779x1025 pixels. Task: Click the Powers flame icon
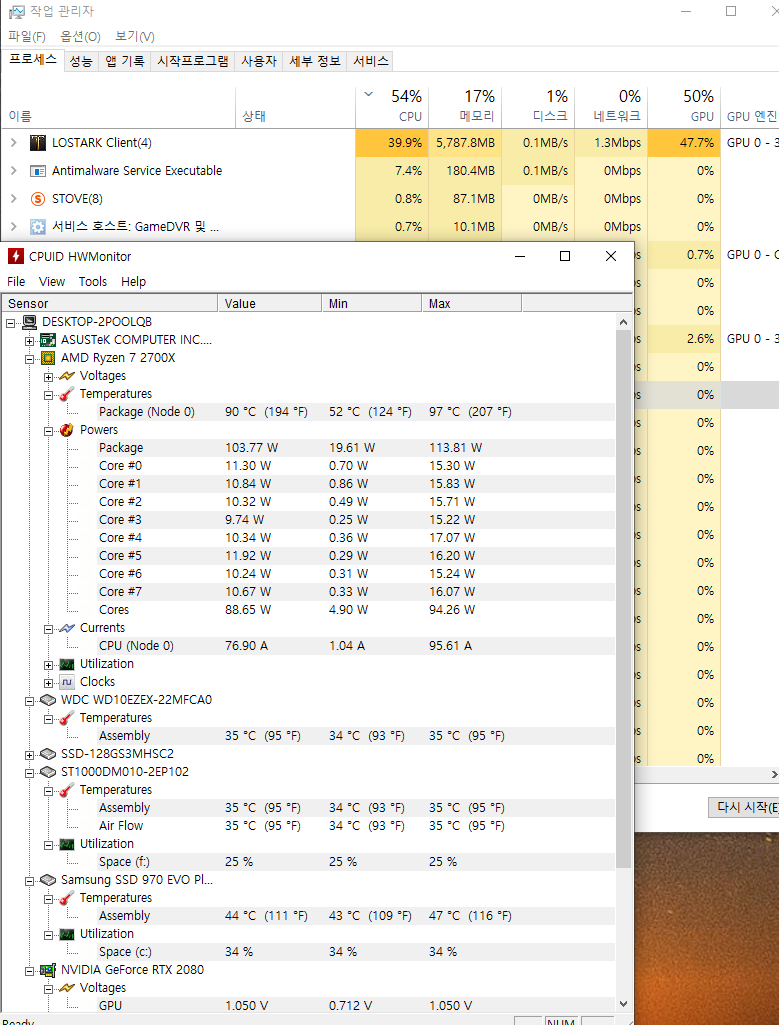(67, 429)
